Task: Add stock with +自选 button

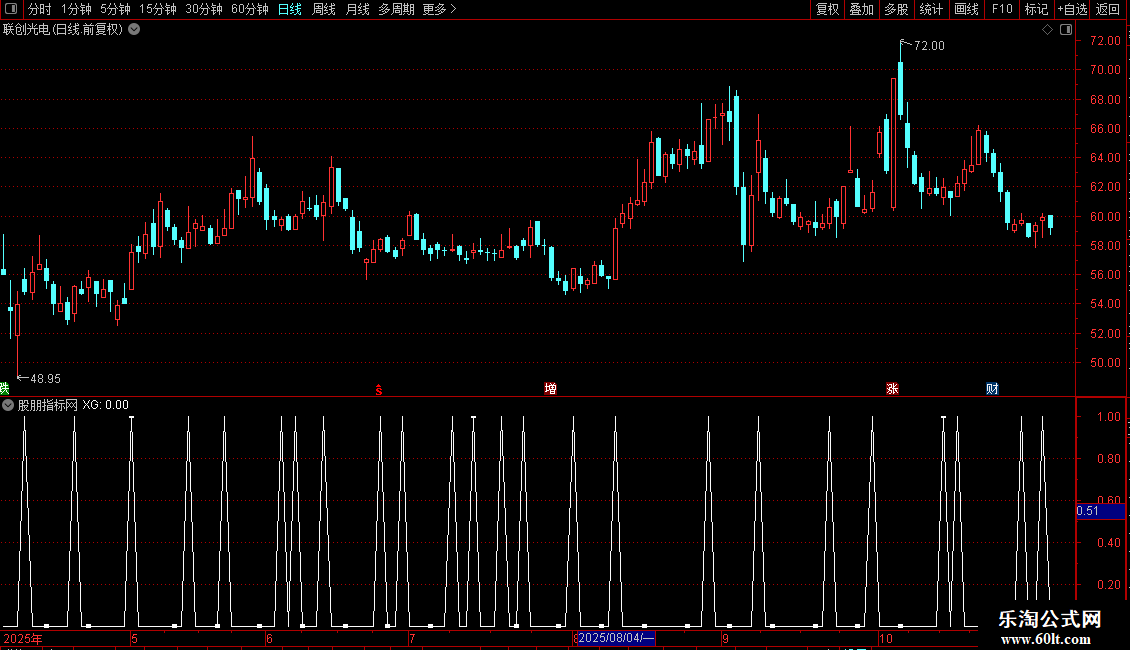Action: pyautogui.click(x=1072, y=9)
